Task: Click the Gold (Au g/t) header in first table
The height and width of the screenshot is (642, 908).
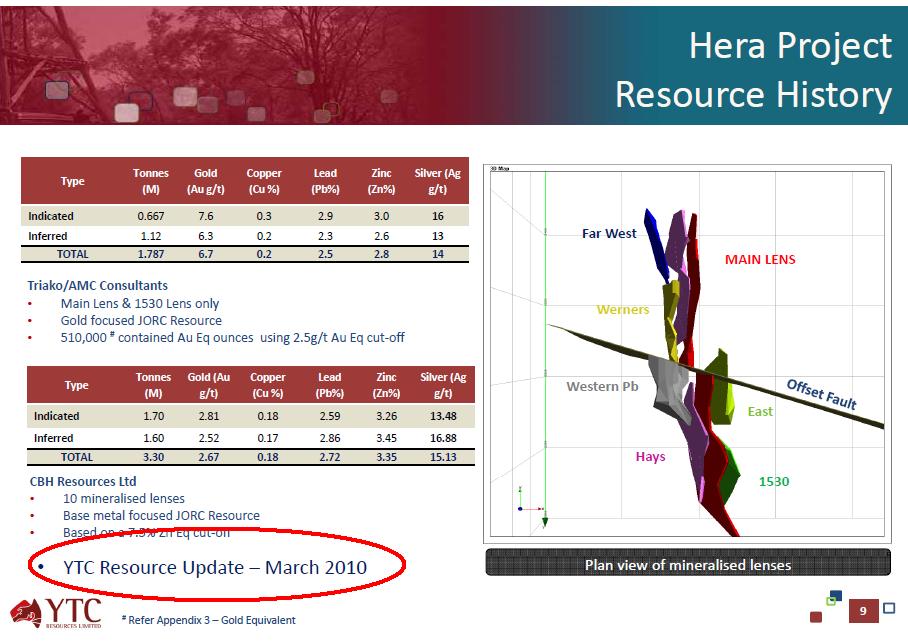Action: click(x=206, y=181)
